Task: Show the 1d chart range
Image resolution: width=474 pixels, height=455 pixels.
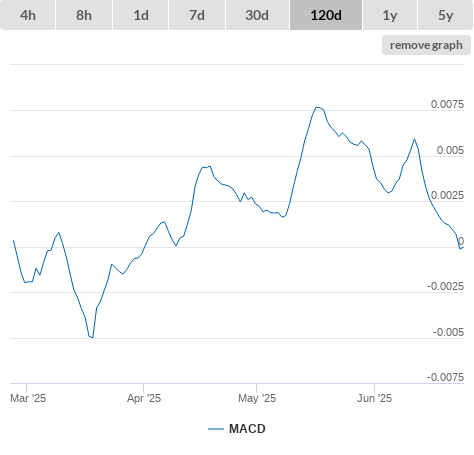Action: click(141, 15)
